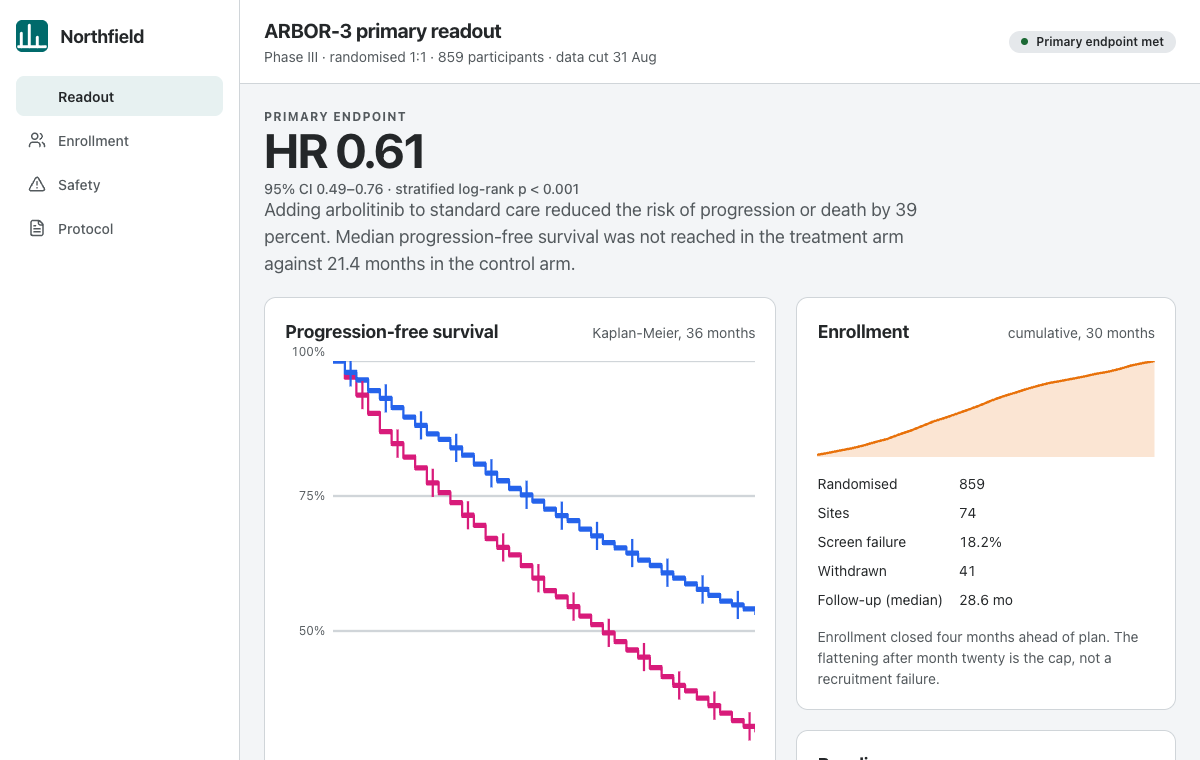Select the 'ARBOR-3 primary readout' title

coord(383,31)
